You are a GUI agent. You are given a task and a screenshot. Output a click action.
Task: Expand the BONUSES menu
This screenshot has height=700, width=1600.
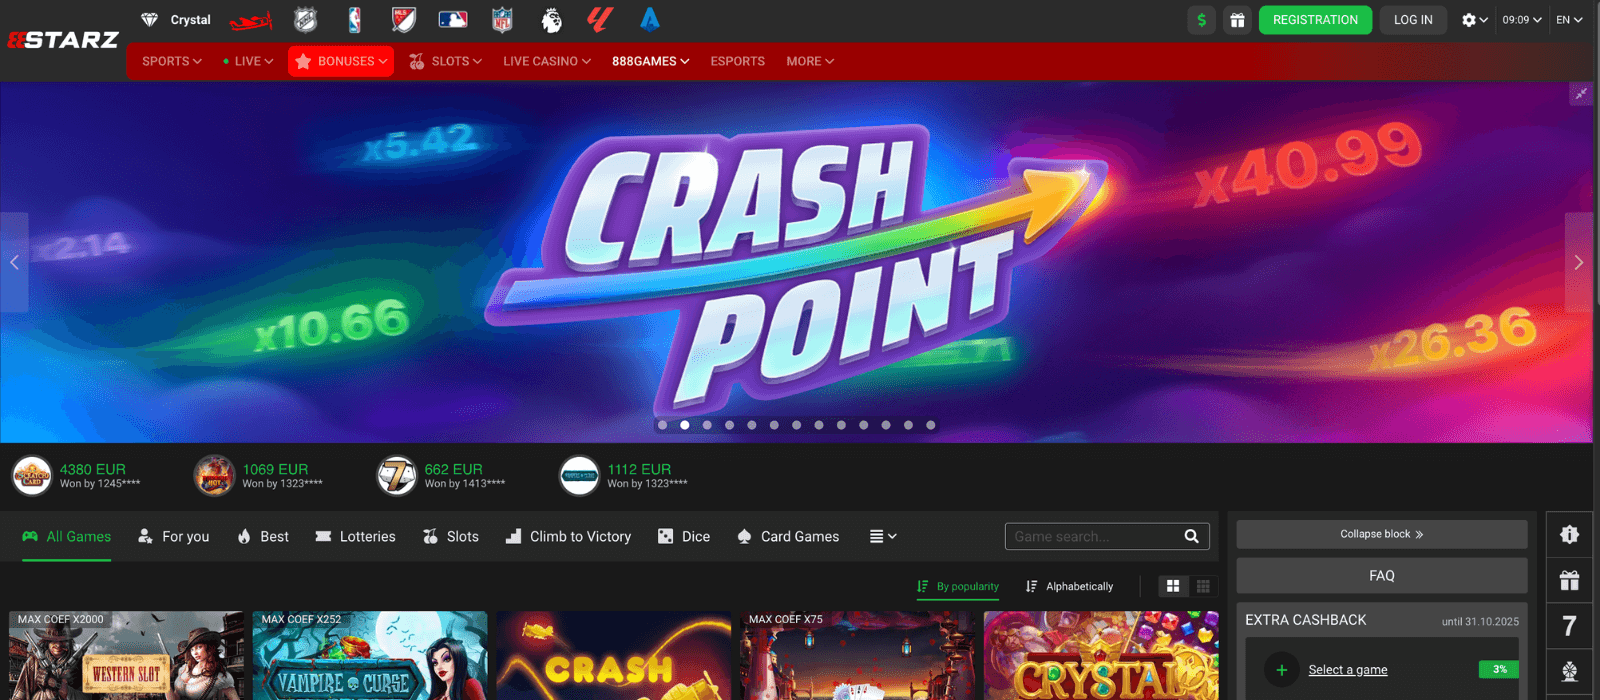[341, 61]
